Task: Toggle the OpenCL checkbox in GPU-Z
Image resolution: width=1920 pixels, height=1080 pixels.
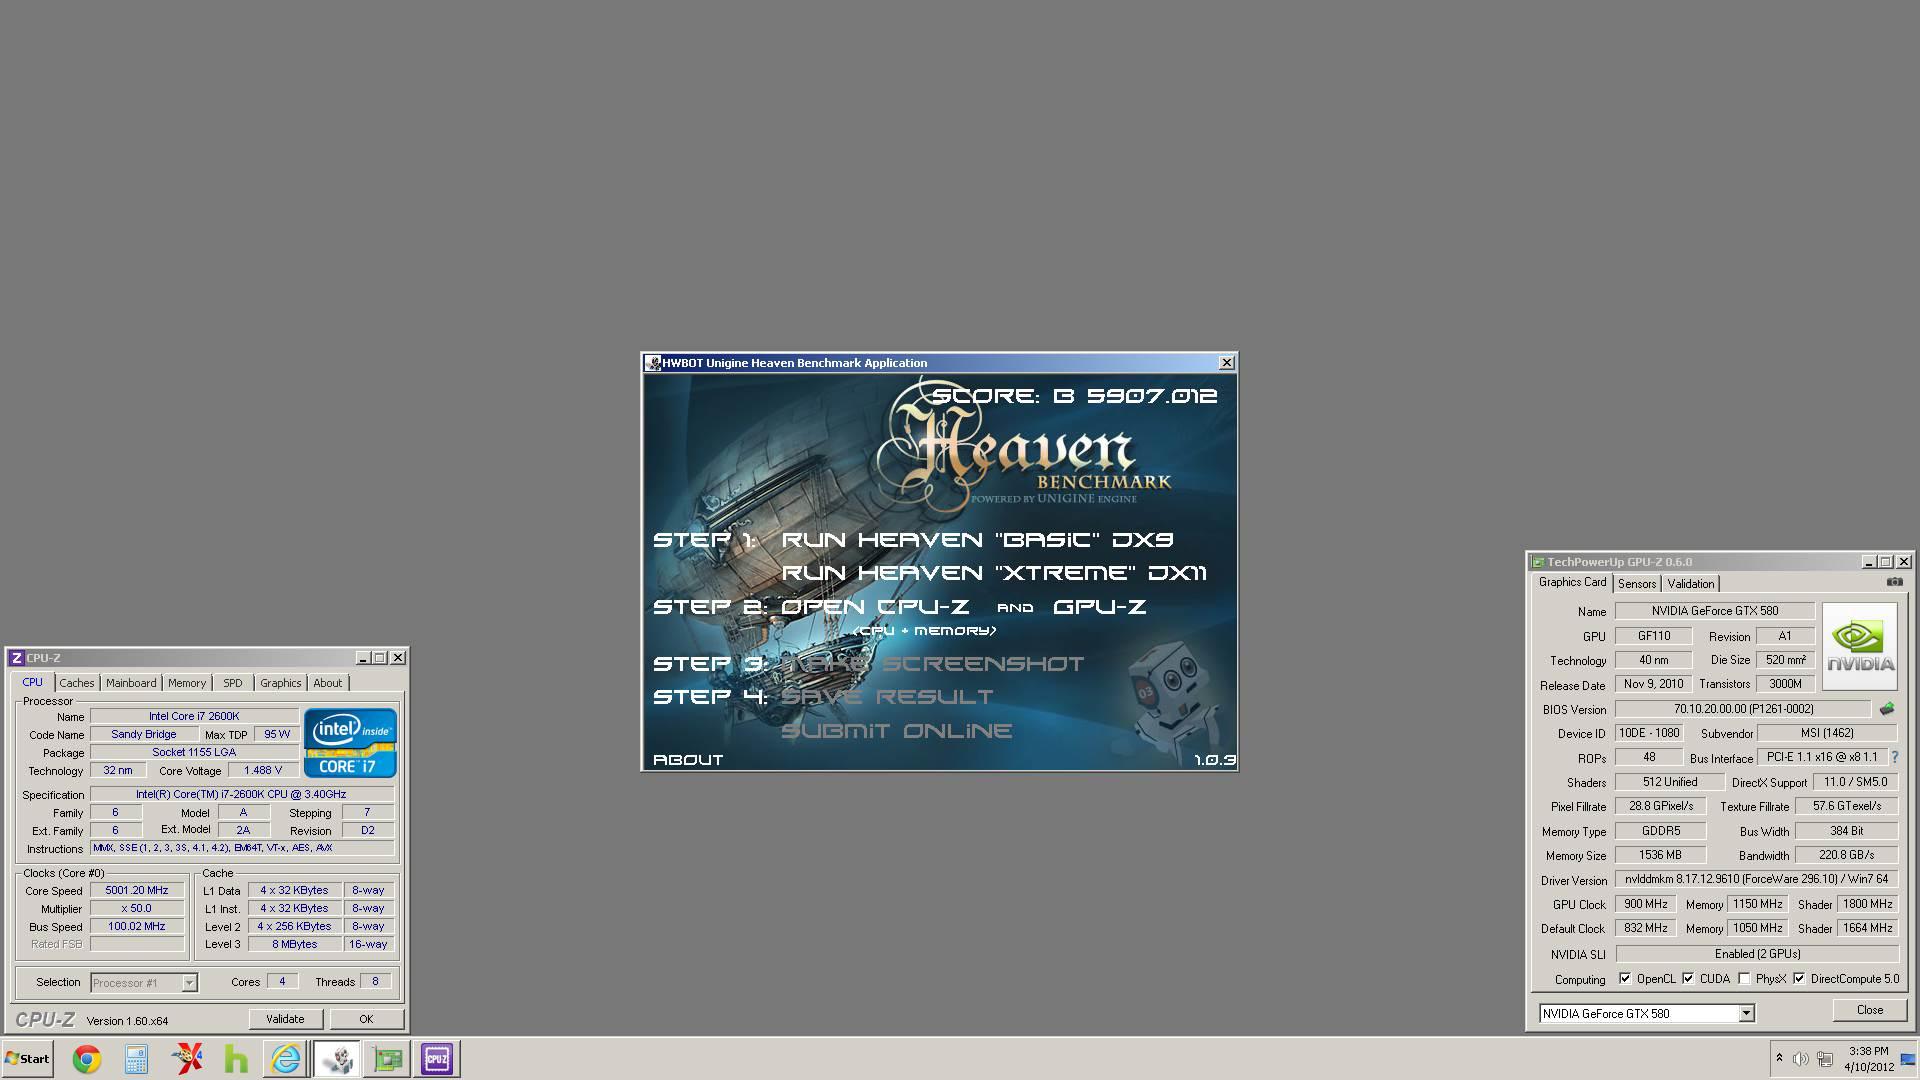Action: point(1625,979)
